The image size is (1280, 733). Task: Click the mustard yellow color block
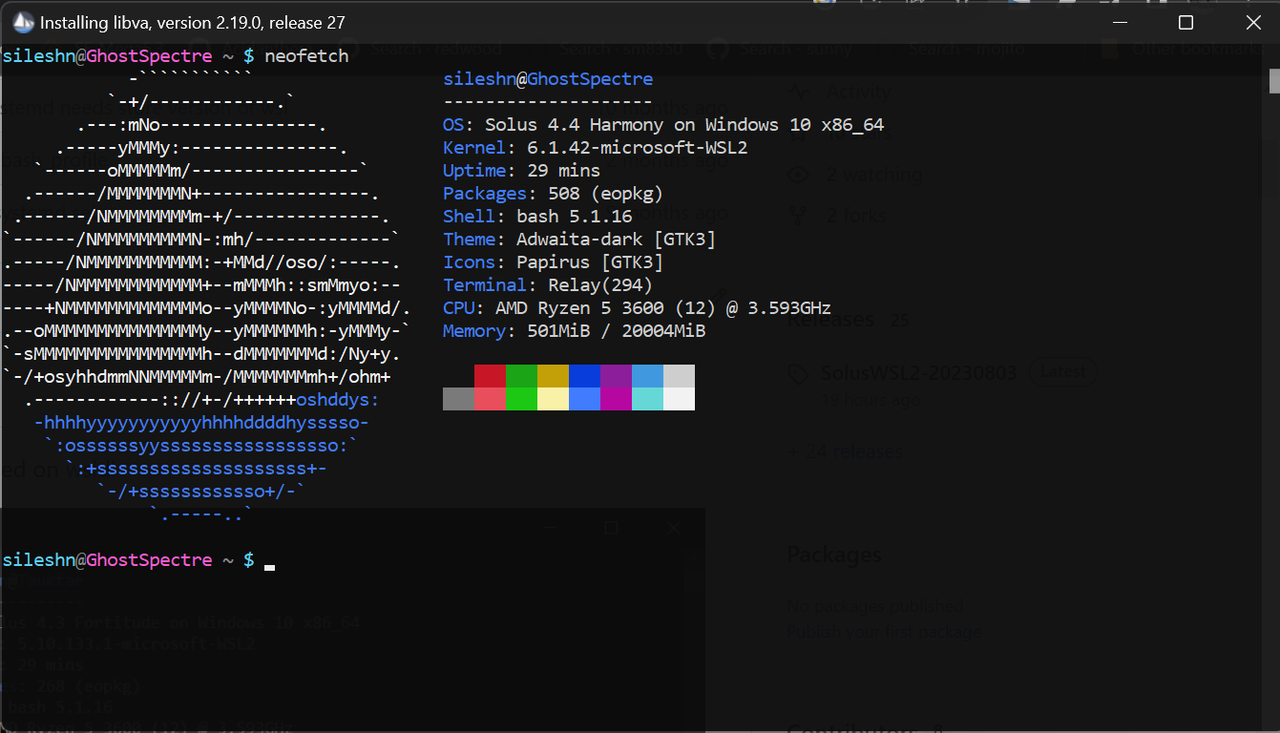point(553,376)
